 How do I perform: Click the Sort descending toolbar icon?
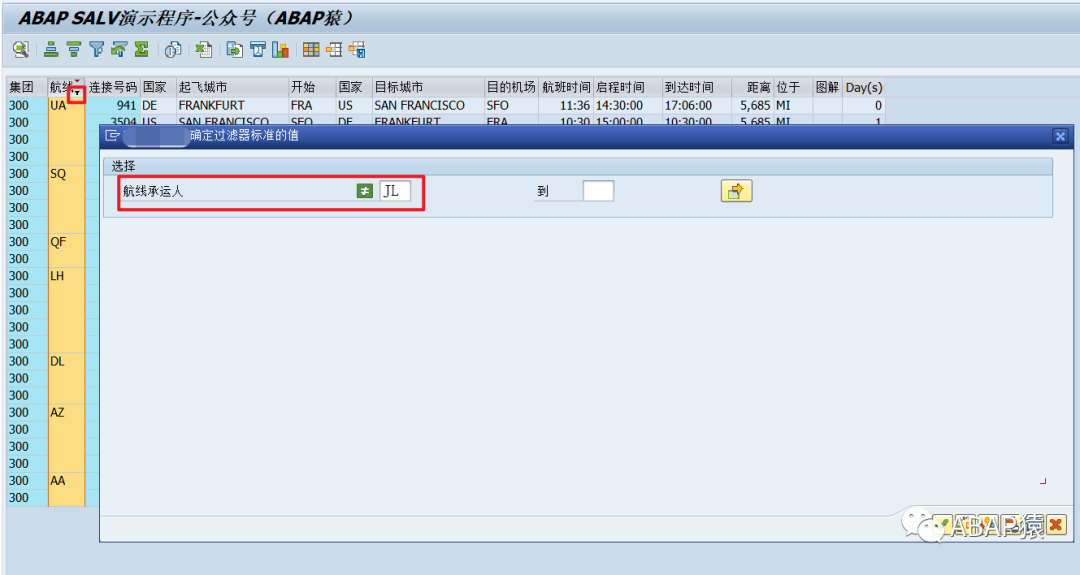tap(74, 50)
